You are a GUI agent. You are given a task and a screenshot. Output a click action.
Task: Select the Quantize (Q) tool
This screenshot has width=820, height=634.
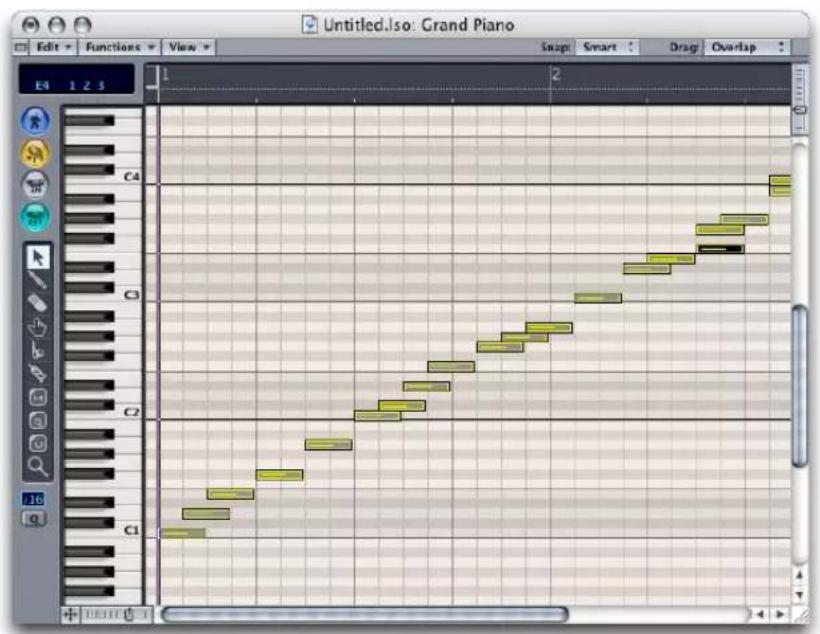(38, 420)
